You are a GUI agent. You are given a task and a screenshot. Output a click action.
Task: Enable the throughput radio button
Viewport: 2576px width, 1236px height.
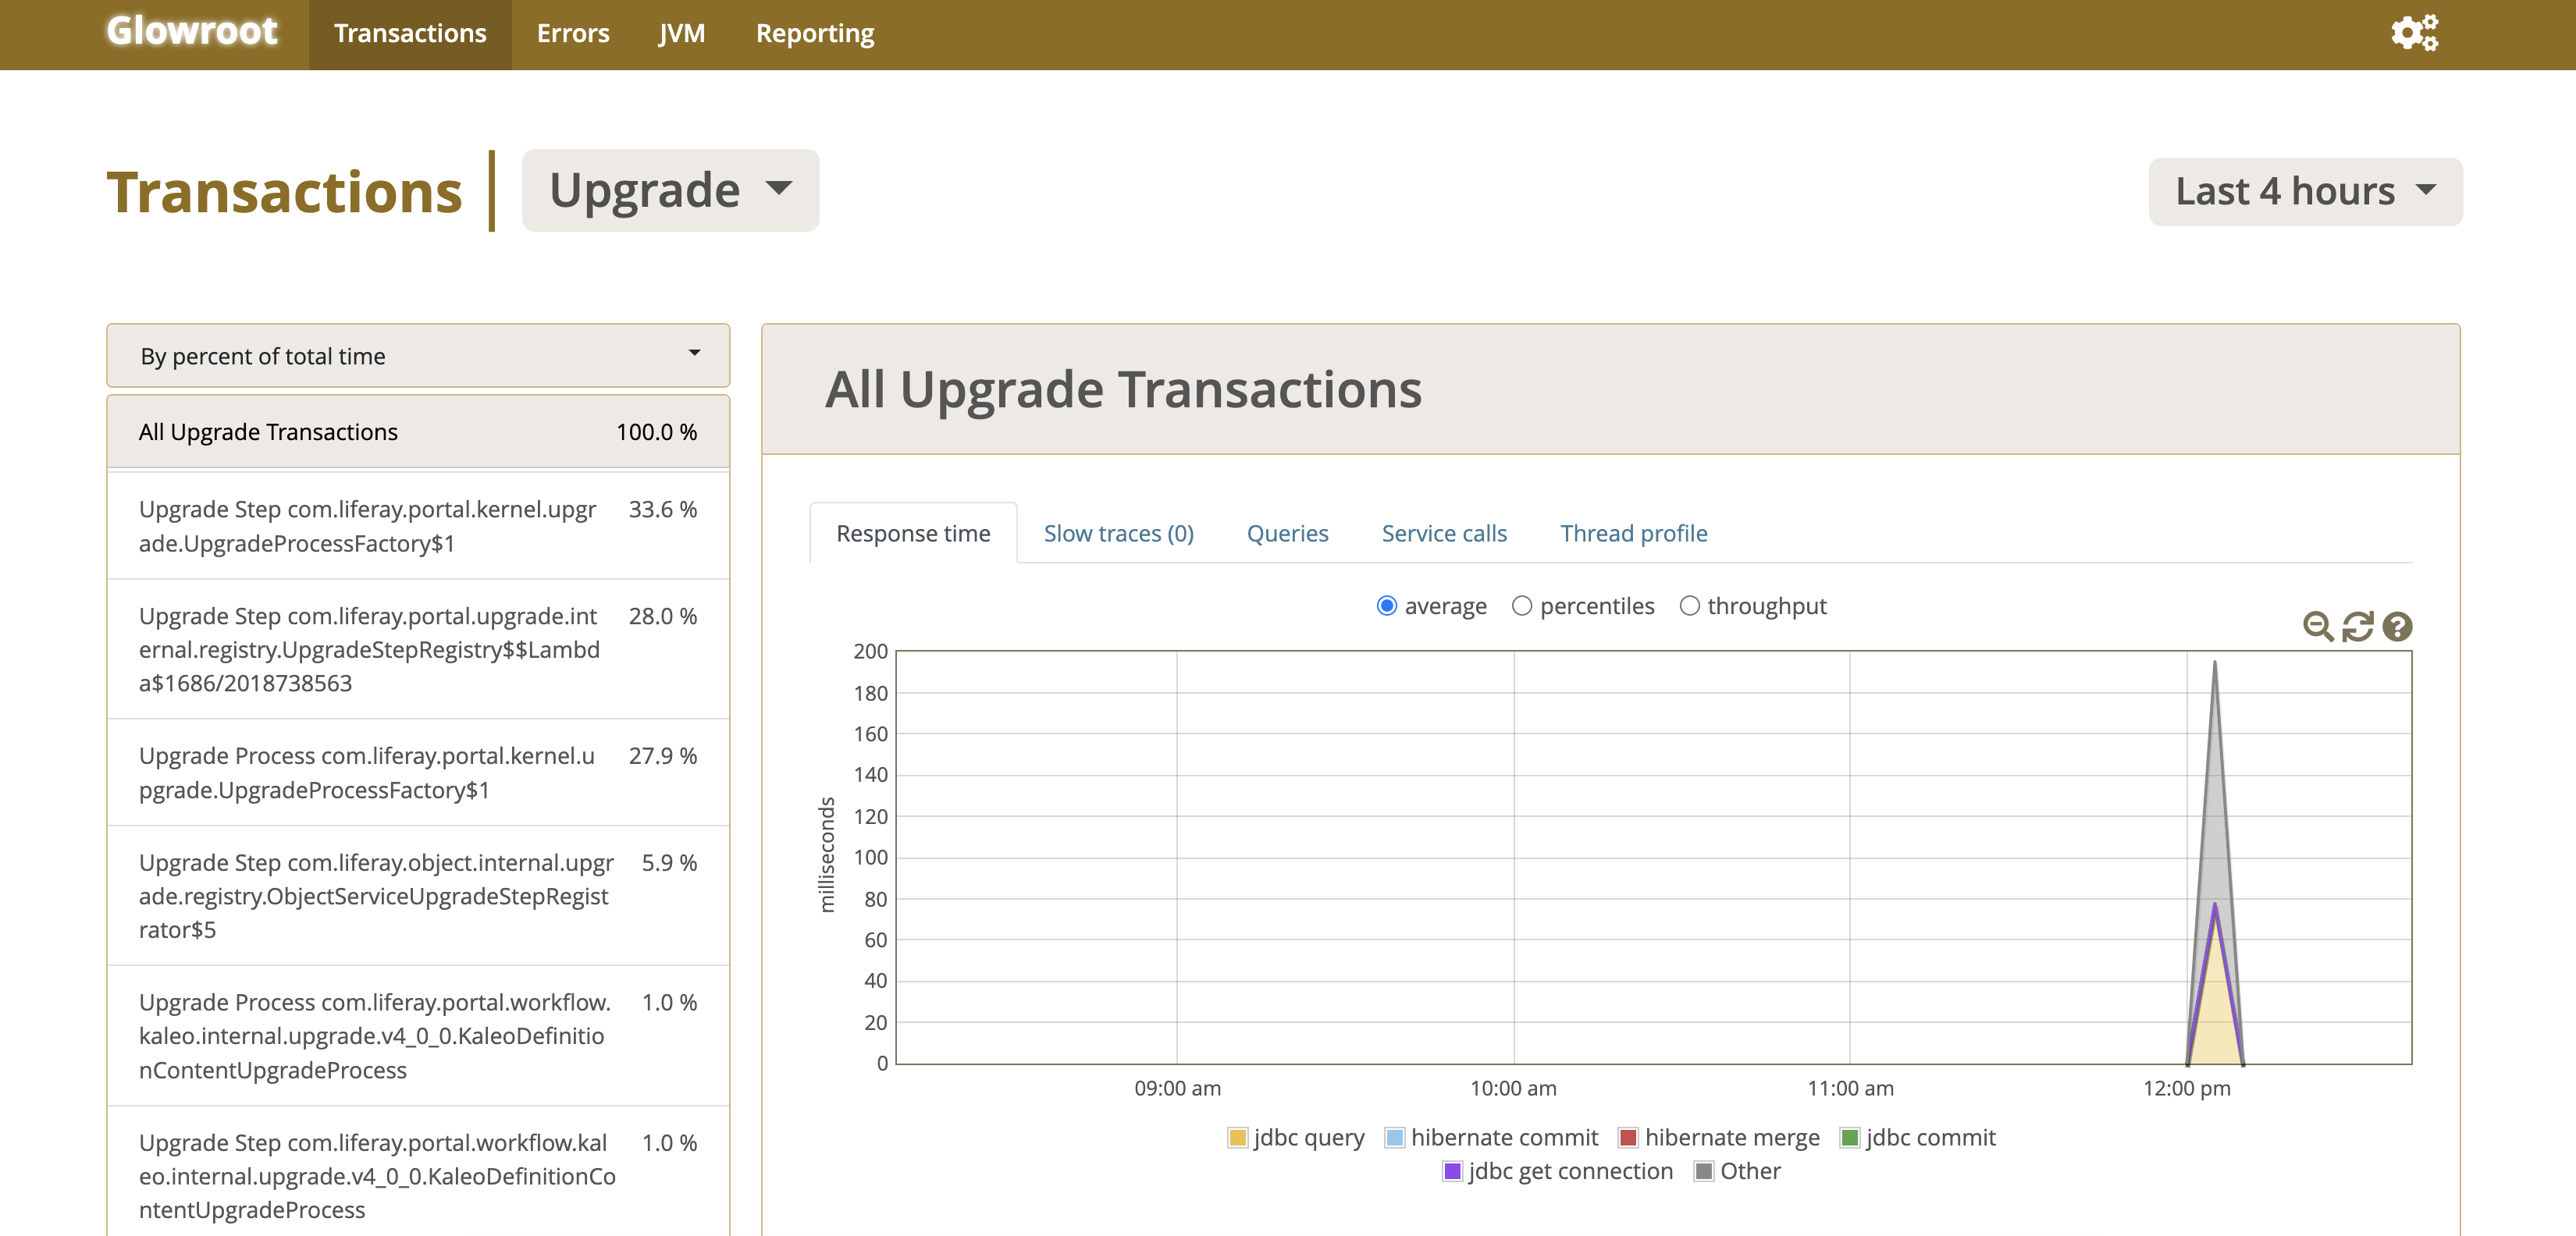click(1691, 606)
